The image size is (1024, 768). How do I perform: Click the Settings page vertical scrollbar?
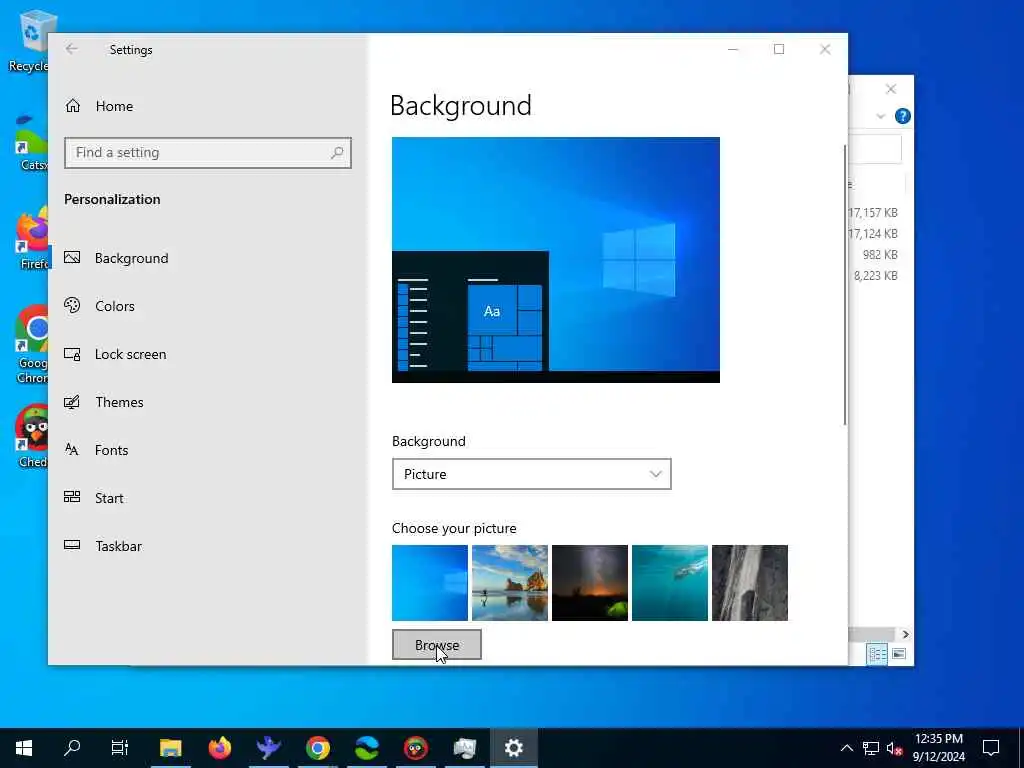[845, 285]
